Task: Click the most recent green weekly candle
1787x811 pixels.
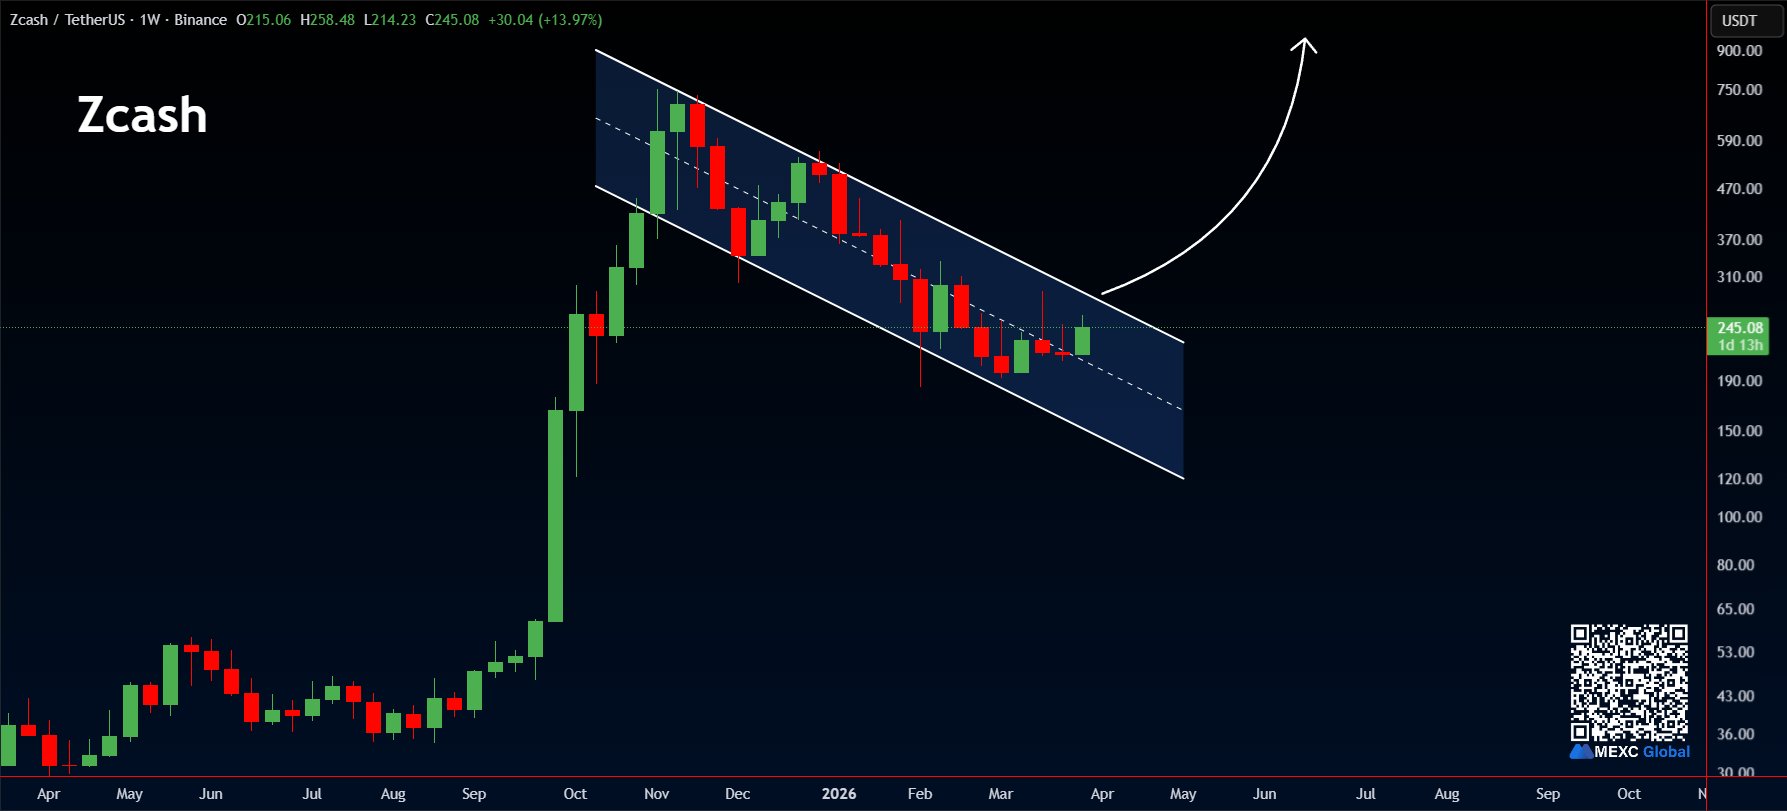Action: click(x=1082, y=340)
